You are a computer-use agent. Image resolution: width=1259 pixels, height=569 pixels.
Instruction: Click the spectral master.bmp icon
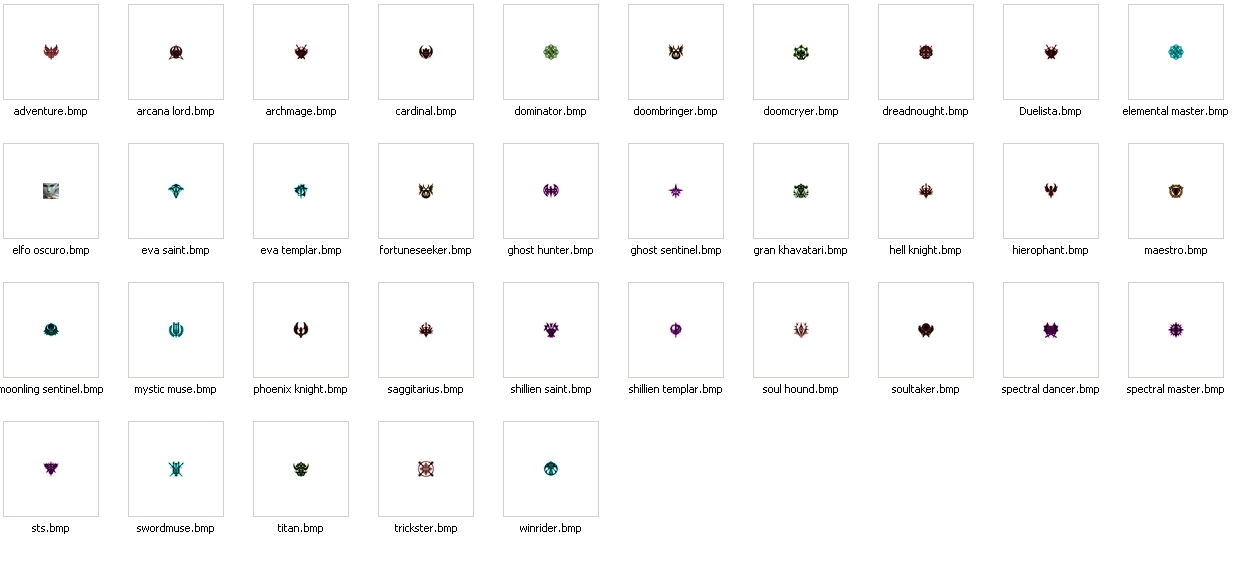pyautogui.click(x=1176, y=330)
